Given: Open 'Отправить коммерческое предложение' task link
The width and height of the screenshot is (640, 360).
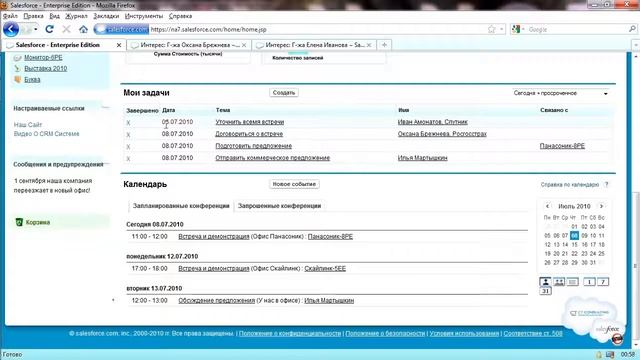Looking at the screenshot, I should [272, 158].
